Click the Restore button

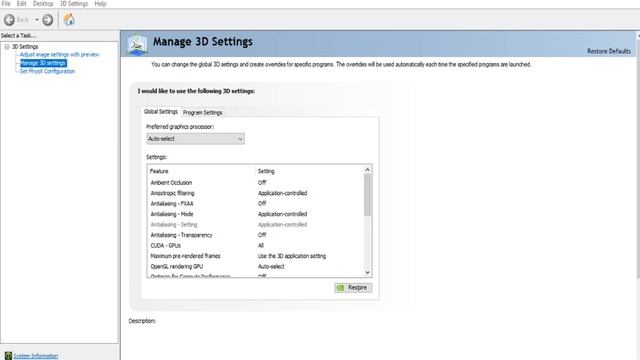tap(353, 288)
